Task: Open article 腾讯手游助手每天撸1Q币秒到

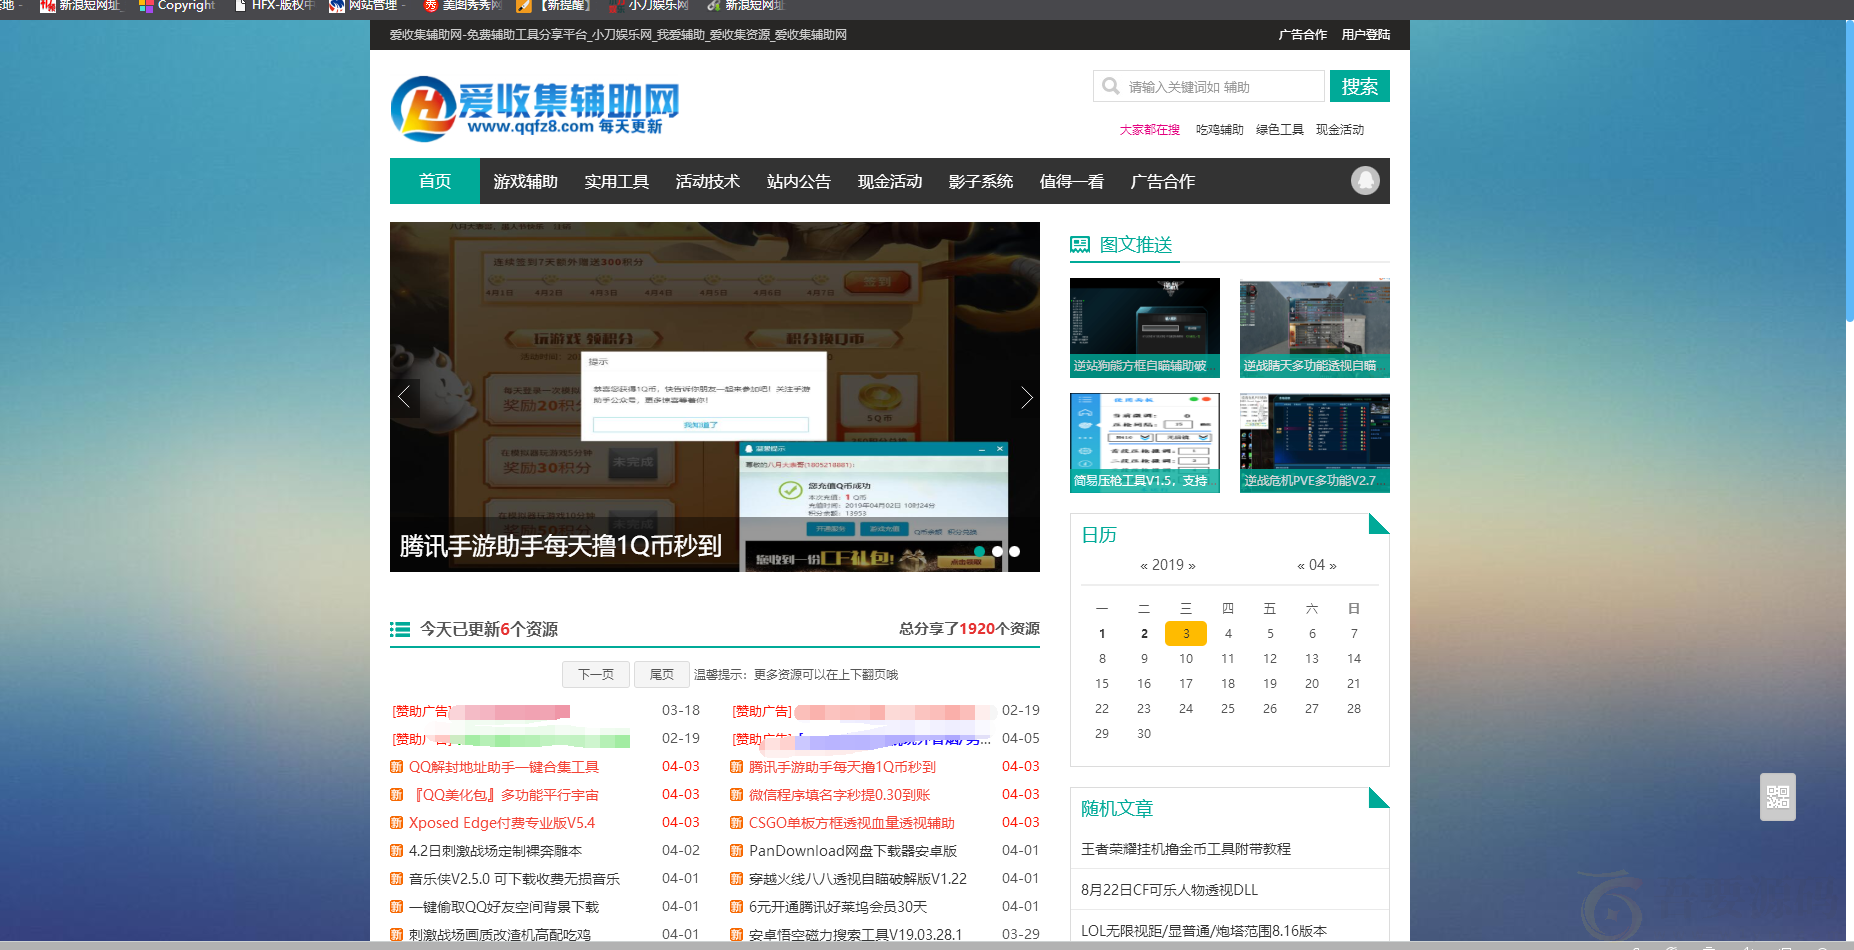Action: pyautogui.click(x=842, y=767)
